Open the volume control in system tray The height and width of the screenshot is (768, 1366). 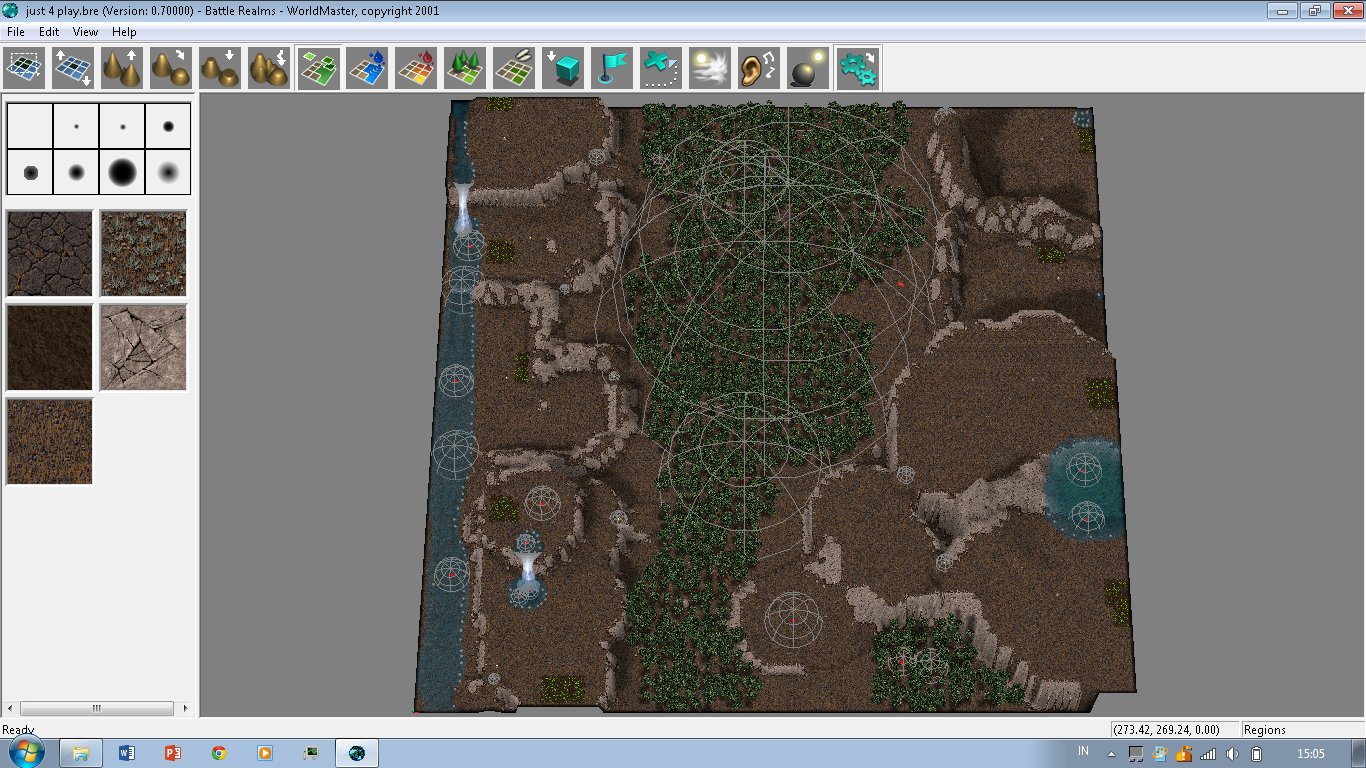tap(1232, 754)
